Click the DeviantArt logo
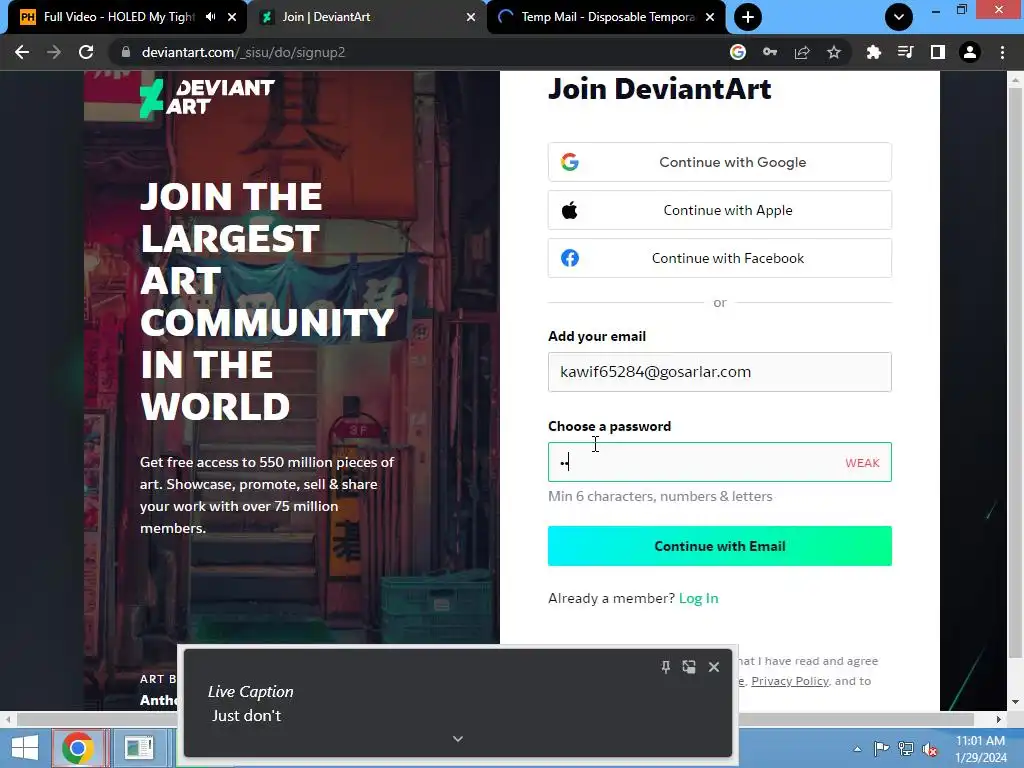Viewport: 1024px width, 768px height. tap(207, 98)
